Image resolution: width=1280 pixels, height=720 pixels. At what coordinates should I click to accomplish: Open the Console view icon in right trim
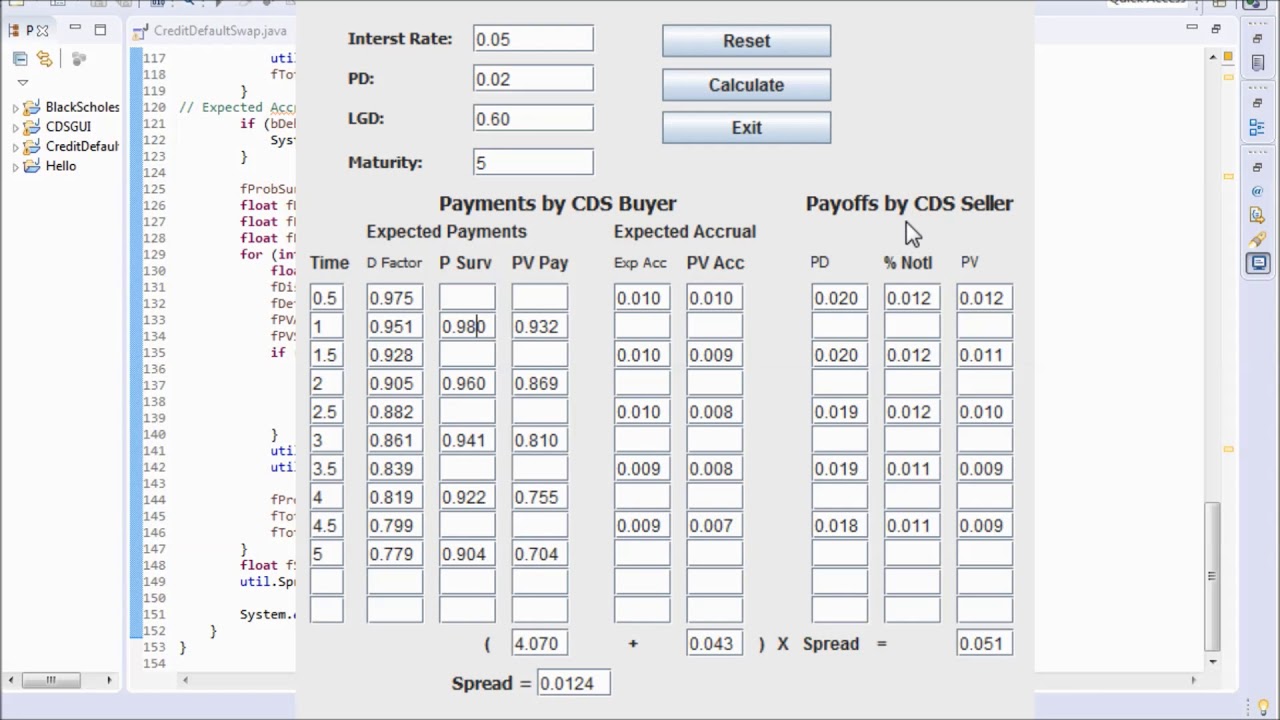tap(1257, 263)
